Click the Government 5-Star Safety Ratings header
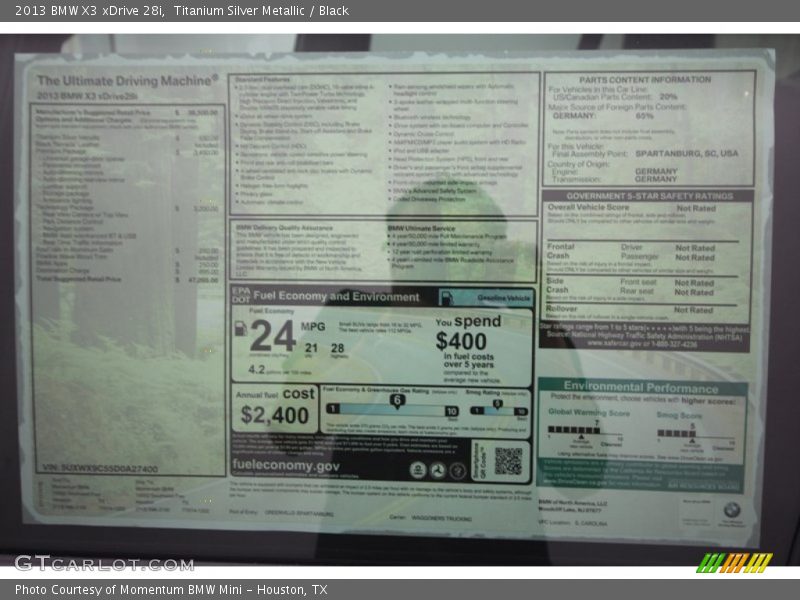Screen dimensions: 800x600 tap(649, 196)
